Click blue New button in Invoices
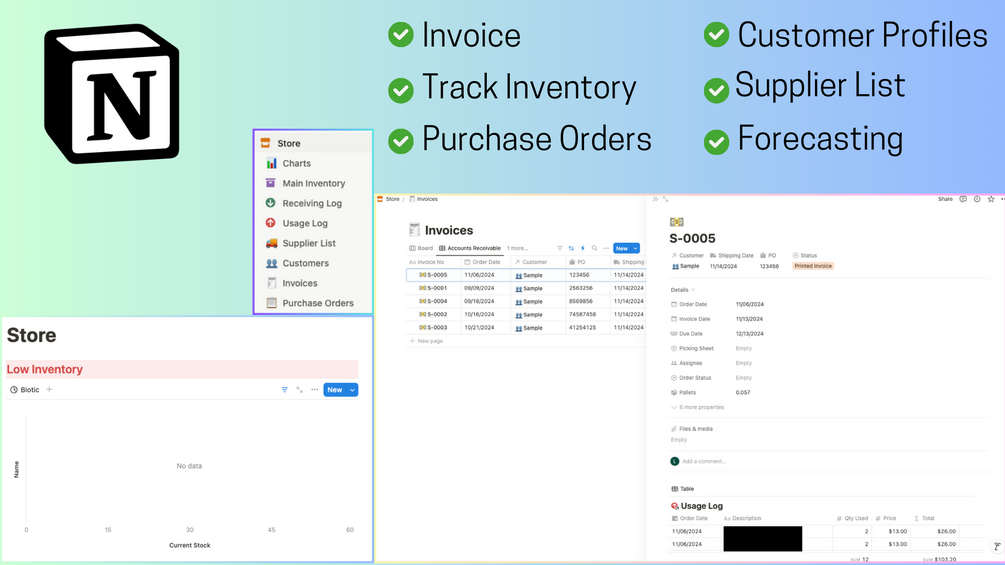The image size is (1005, 565). point(622,248)
